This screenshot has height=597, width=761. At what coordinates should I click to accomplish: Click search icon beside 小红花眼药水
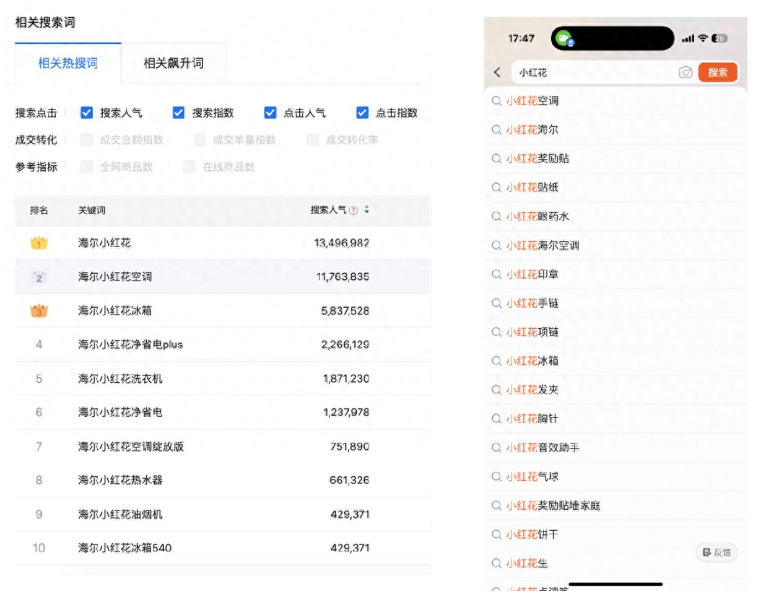point(496,216)
